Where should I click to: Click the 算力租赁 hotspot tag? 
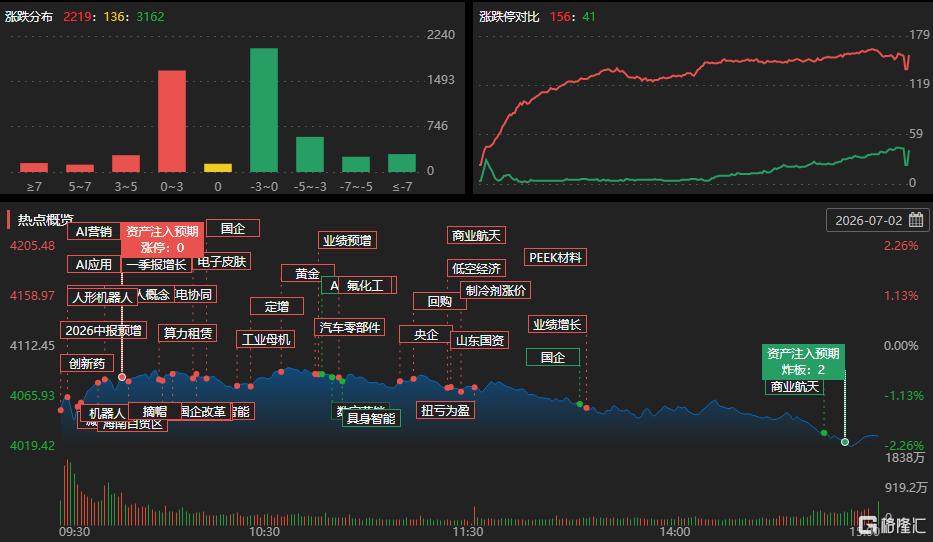(187, 333)
